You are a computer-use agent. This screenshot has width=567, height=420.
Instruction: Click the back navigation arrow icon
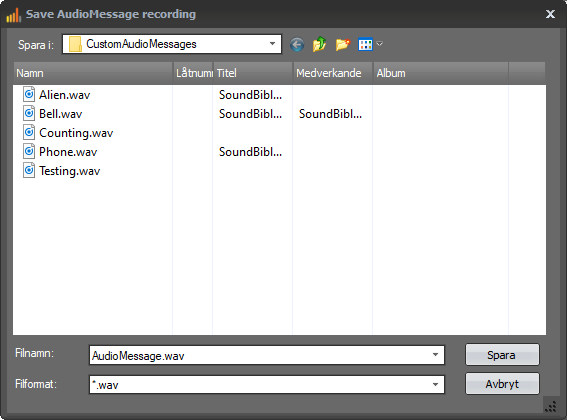click(x=297, y=44)
